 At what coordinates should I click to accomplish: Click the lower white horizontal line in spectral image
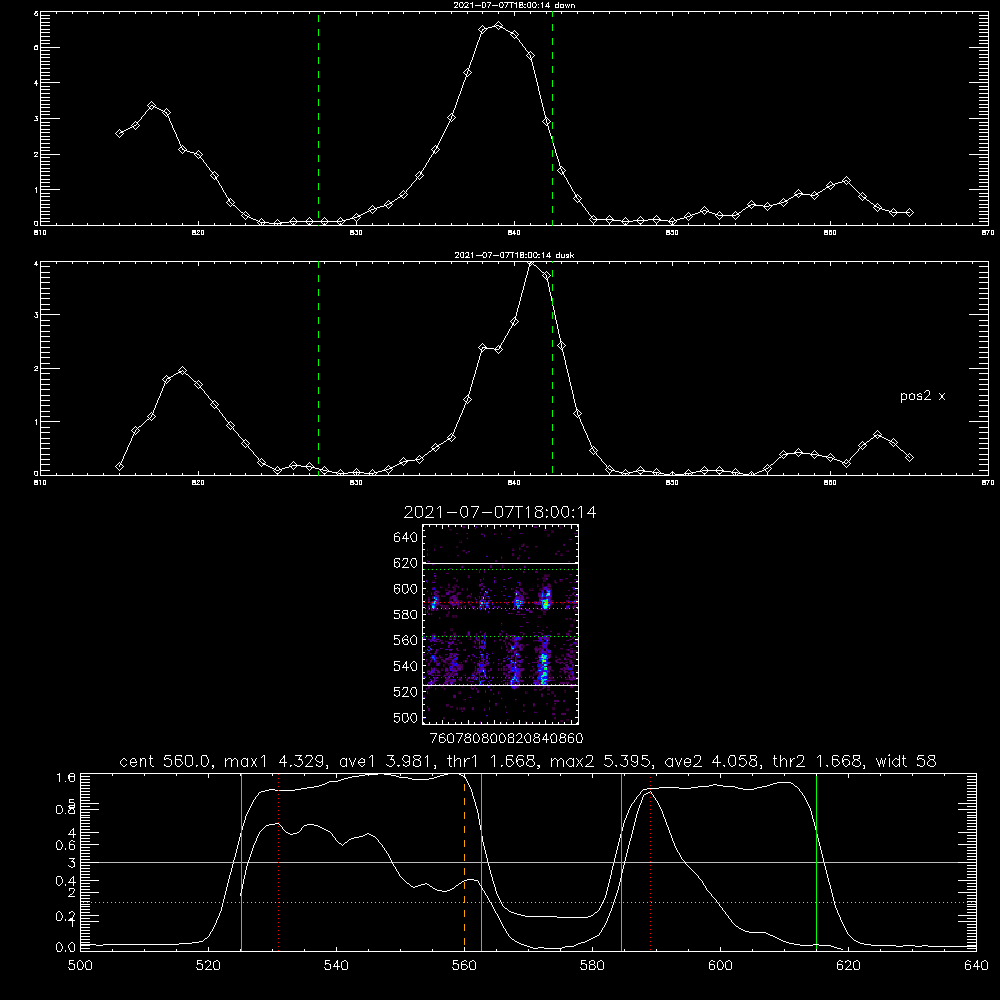click(500, 686)
